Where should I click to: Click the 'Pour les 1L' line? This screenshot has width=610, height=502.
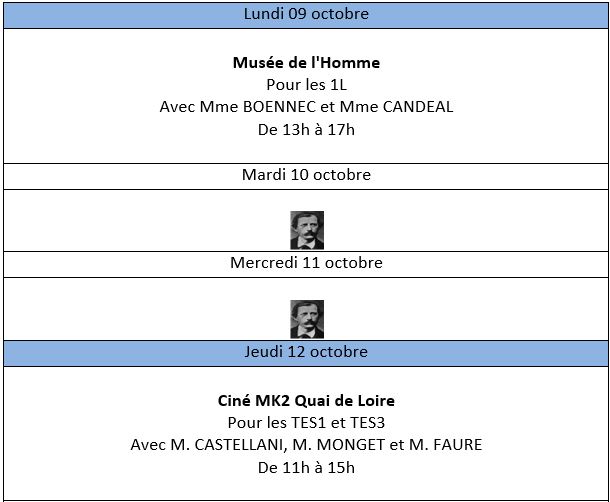[x=306, y=85]
